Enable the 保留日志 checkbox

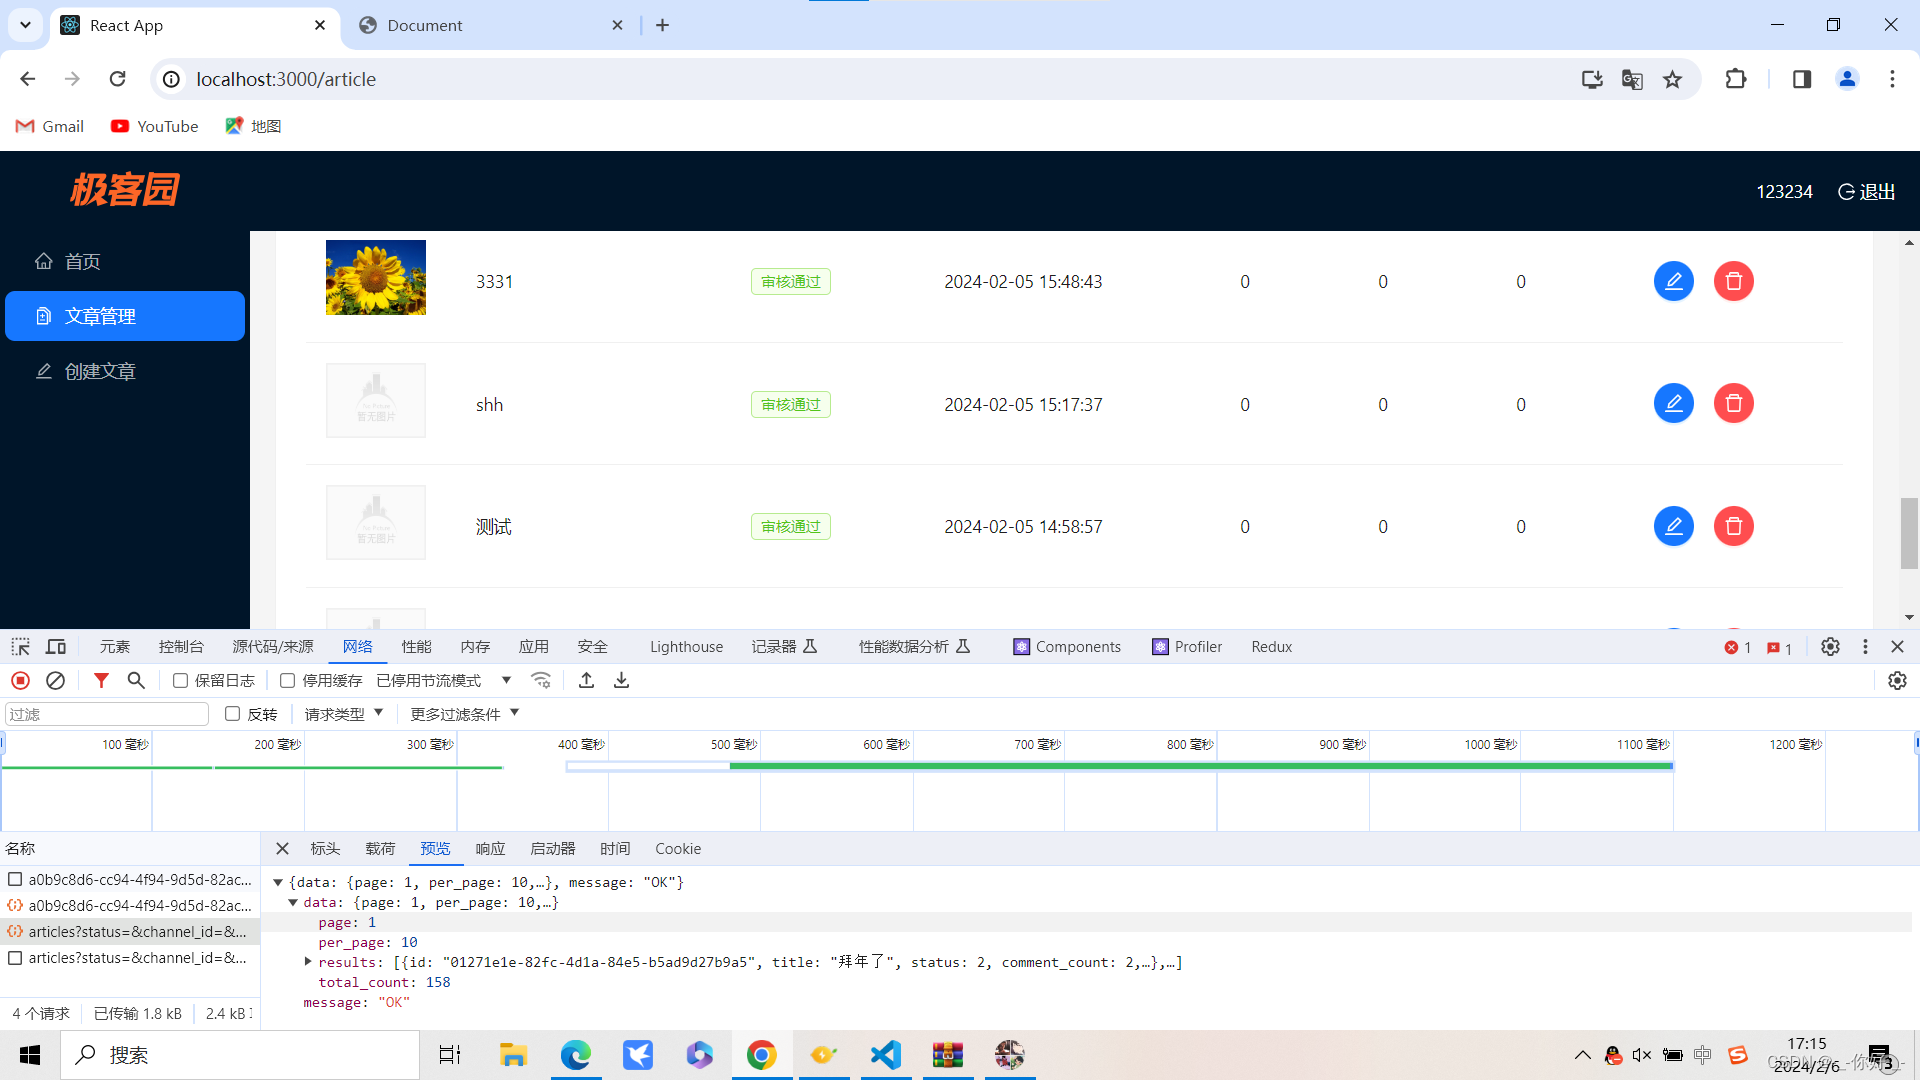(x=181, y=680)
